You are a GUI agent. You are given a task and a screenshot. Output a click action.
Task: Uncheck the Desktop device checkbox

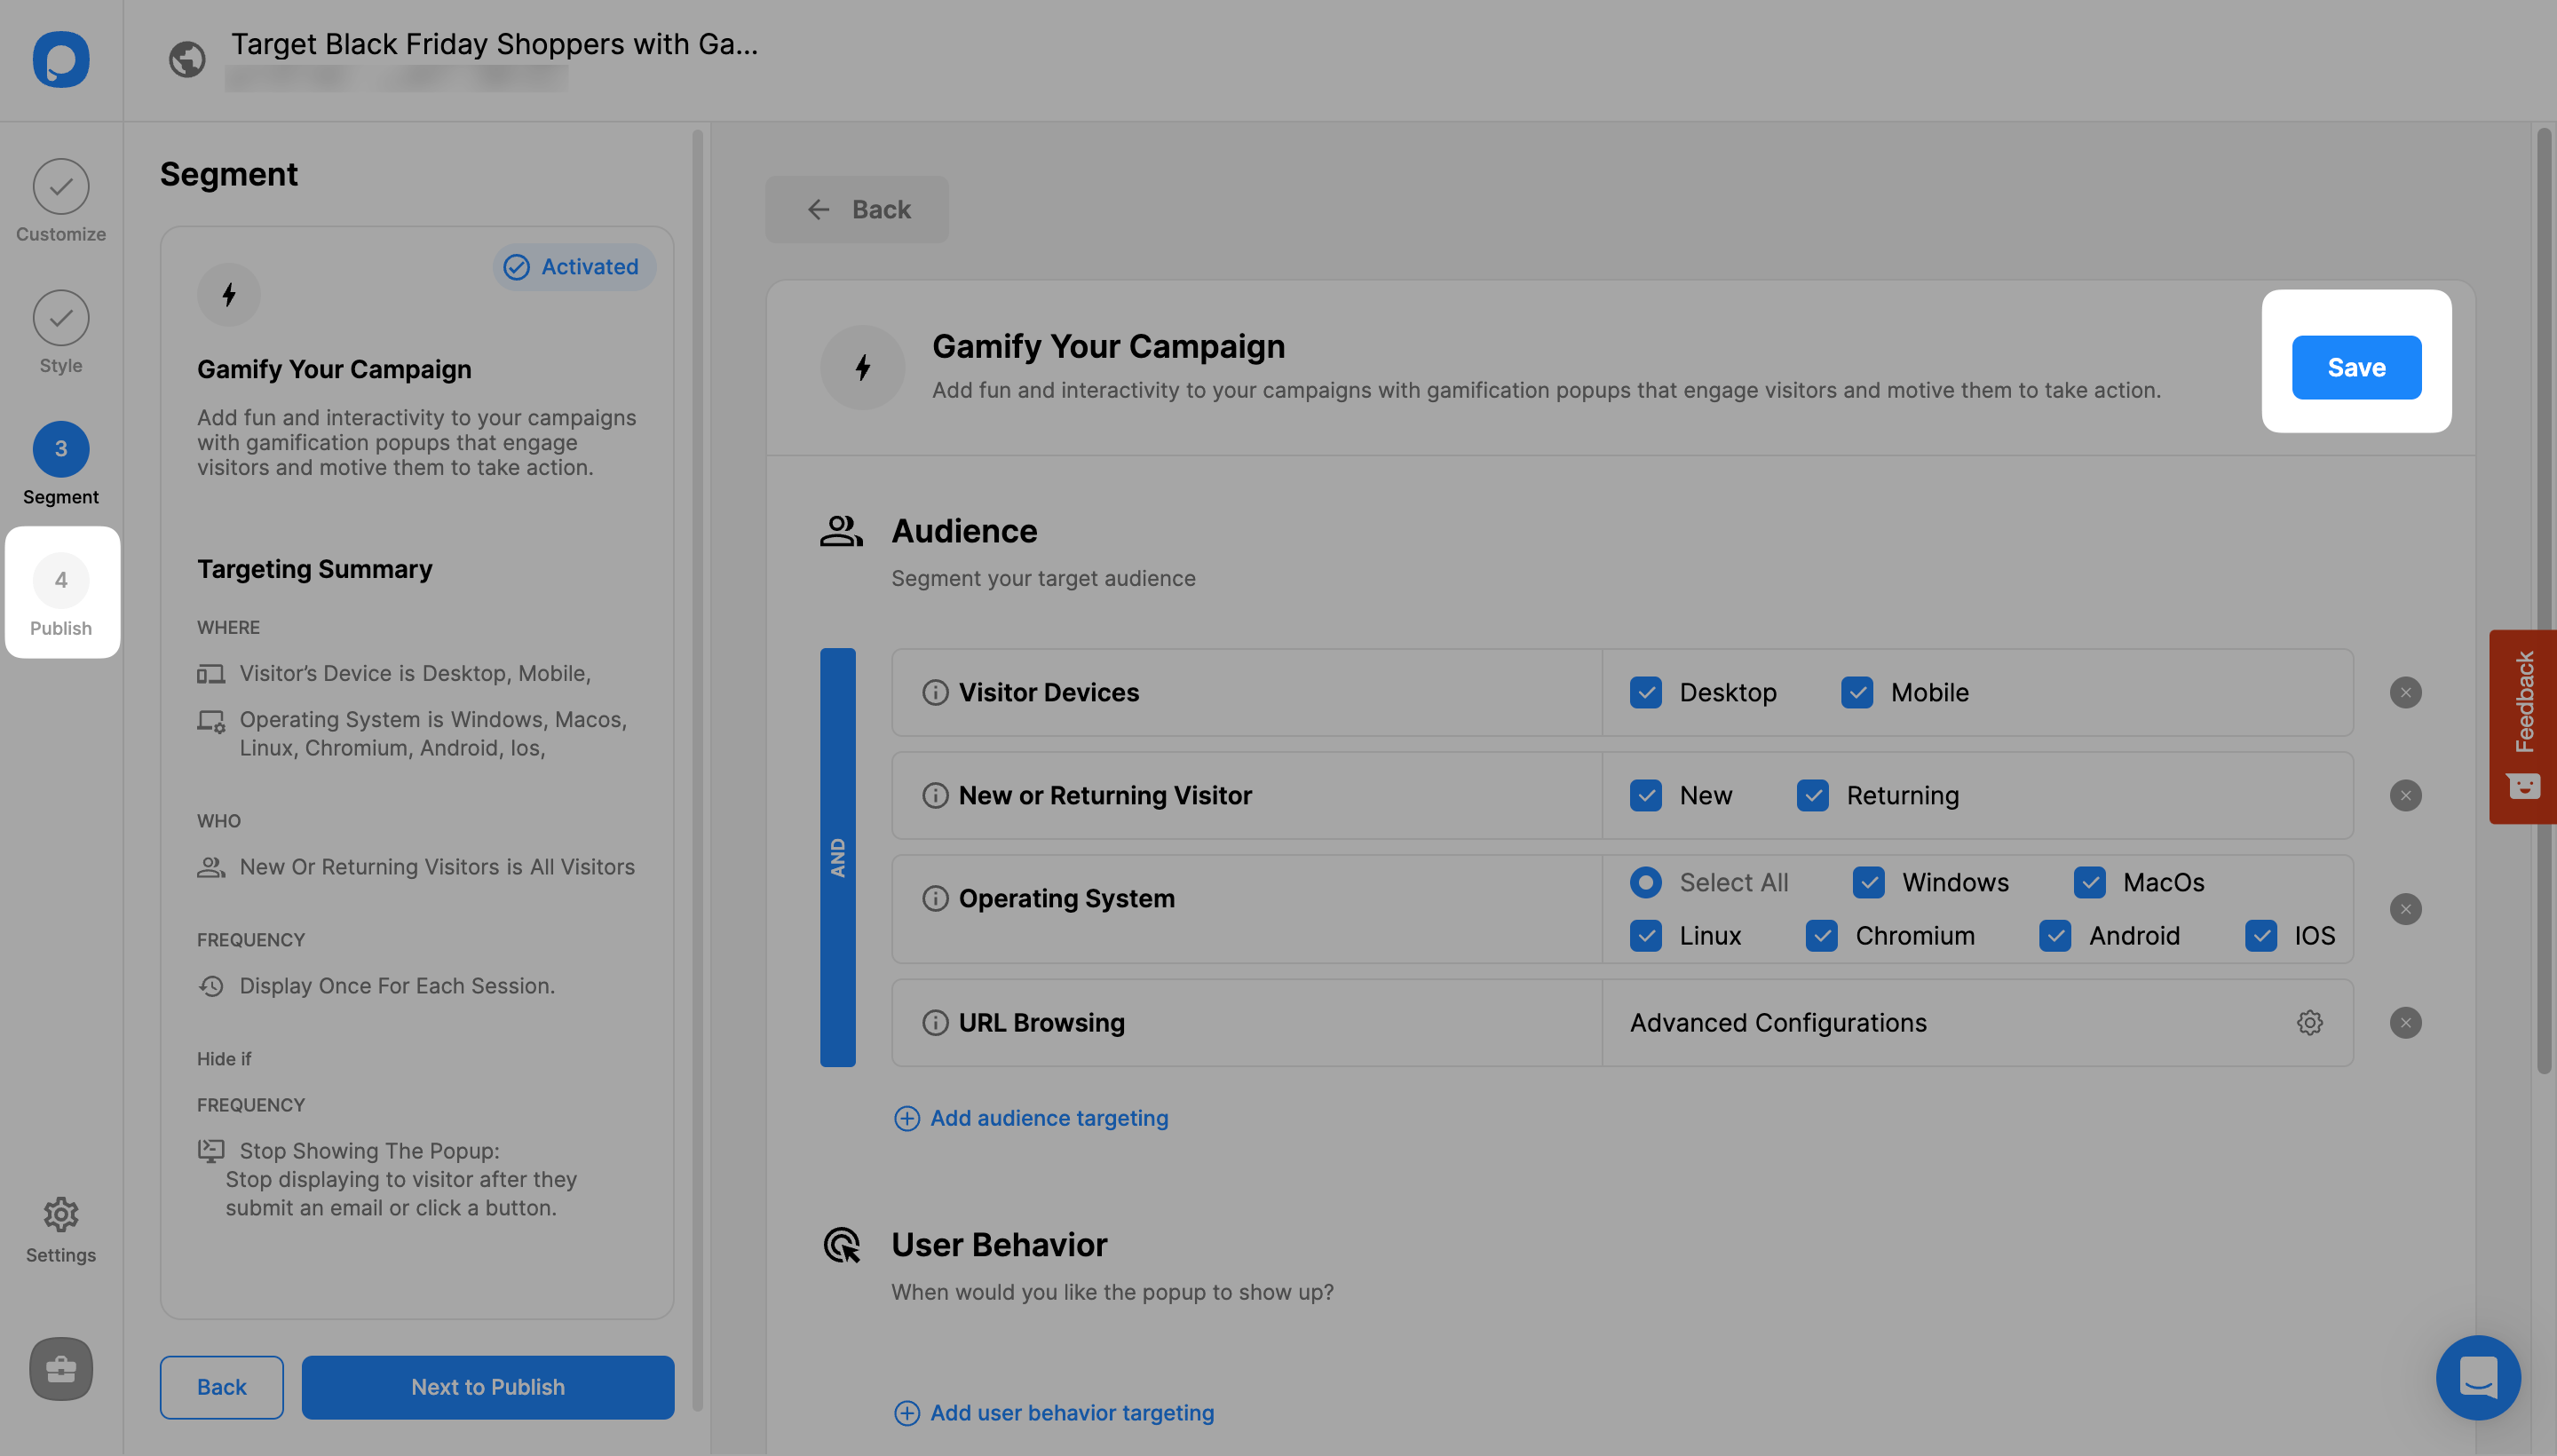(x=1646, y=693)
